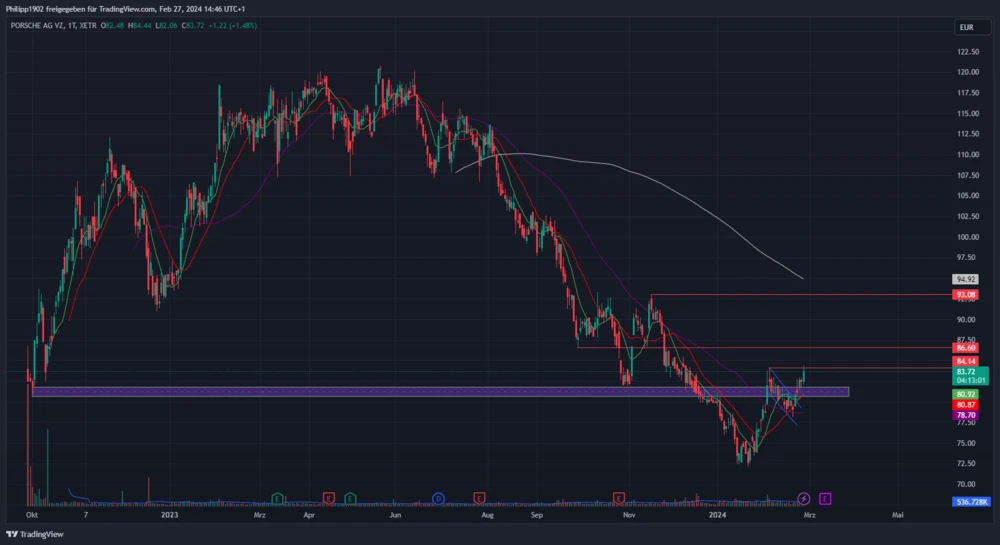
Task: Select the 86.60 red price label
Action: click(965, 347)
